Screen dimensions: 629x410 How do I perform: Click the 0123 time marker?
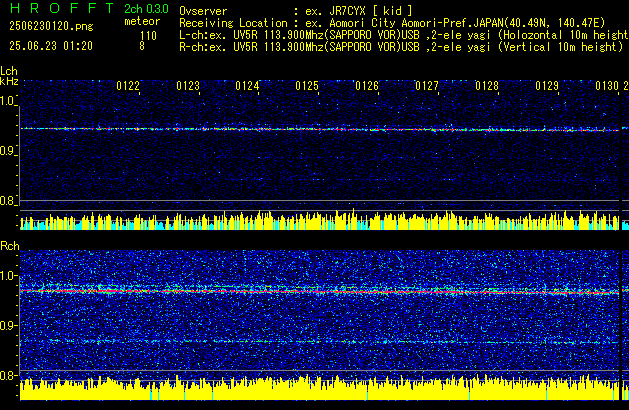pos(188,86)
